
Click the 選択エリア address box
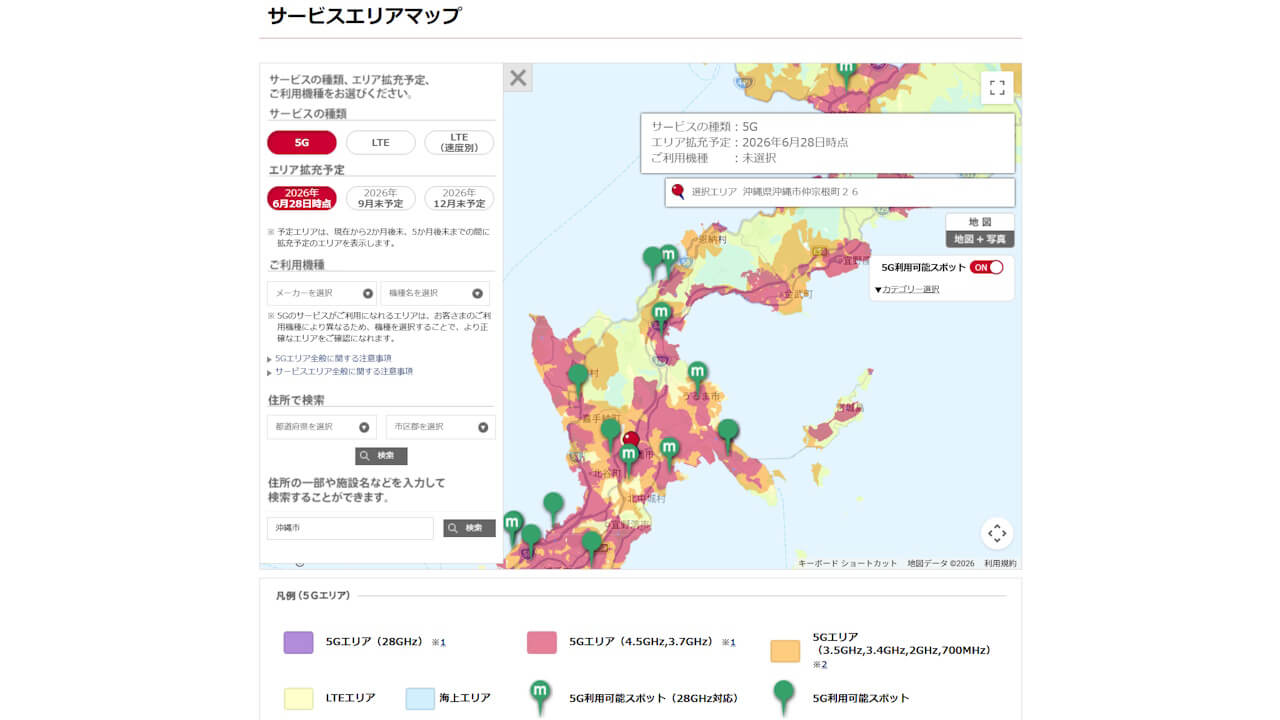[x=840, y=192]
